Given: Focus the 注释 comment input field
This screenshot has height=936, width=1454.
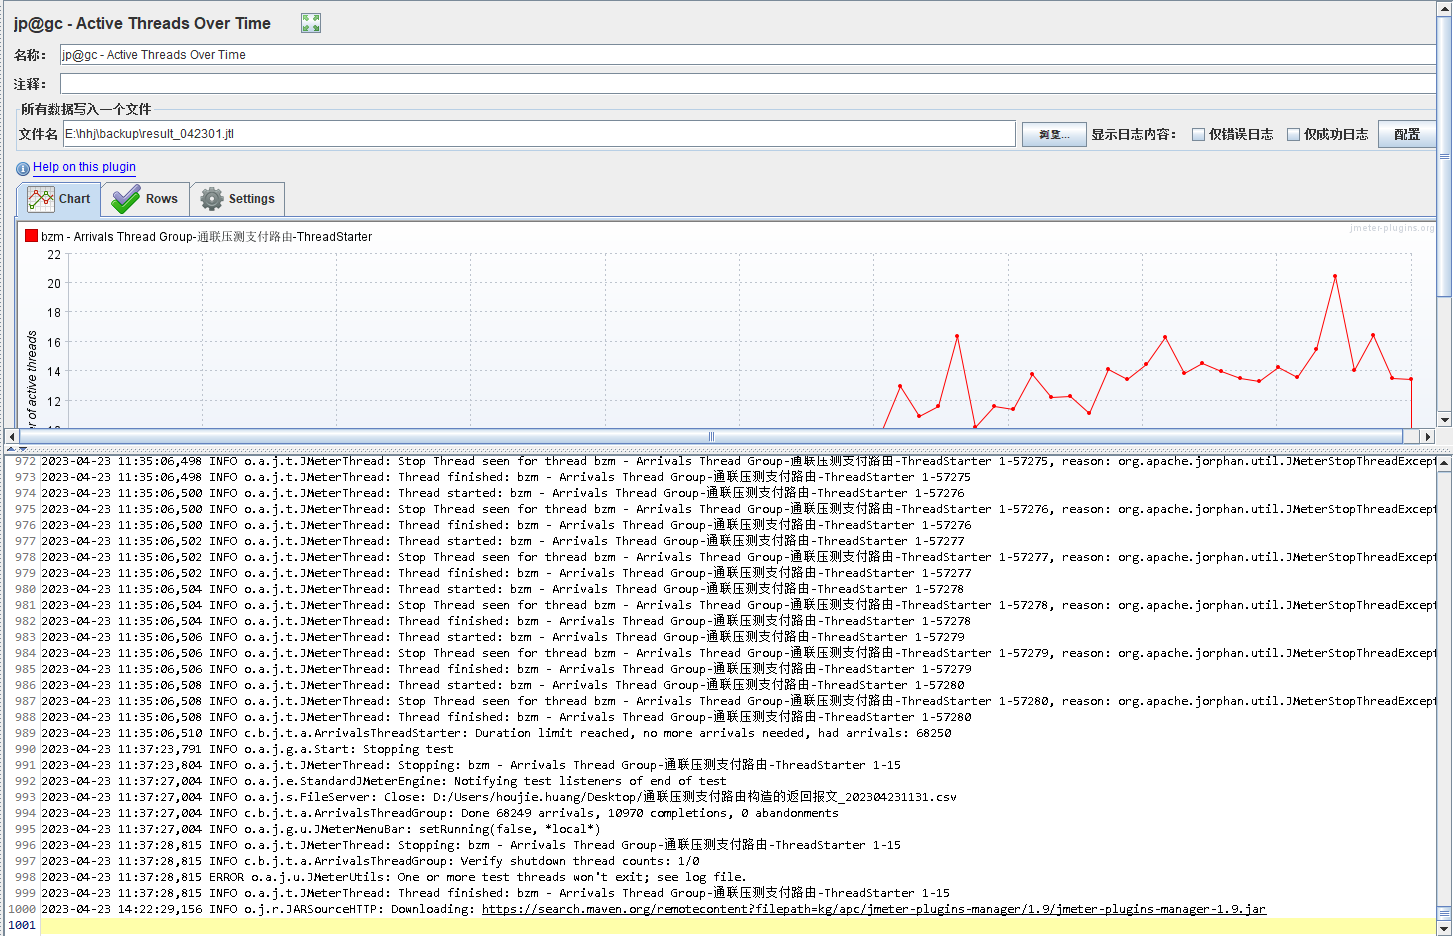Looking at the screenshot, I should coord(748,83).
